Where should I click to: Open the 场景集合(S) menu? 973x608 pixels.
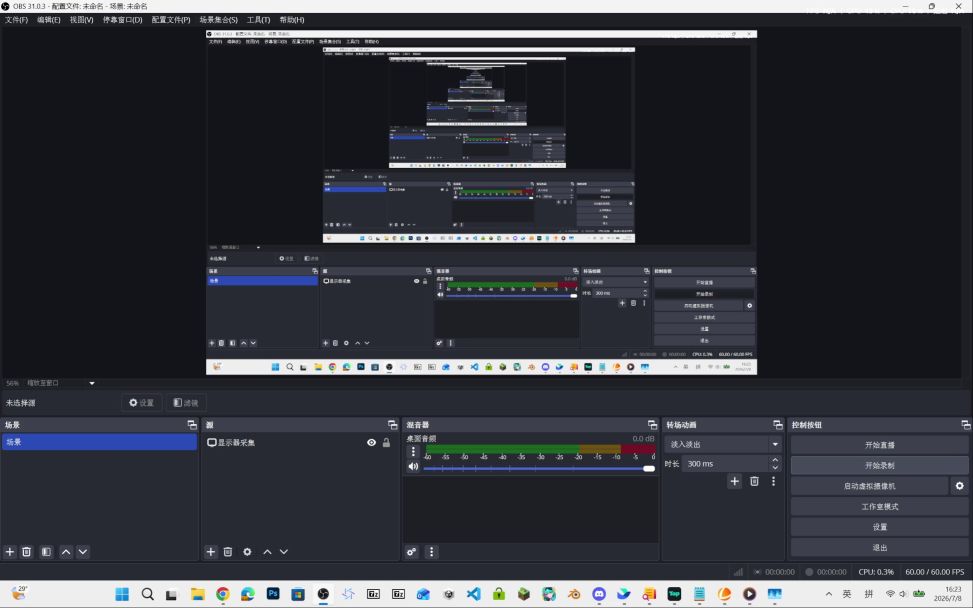(218, 20)
